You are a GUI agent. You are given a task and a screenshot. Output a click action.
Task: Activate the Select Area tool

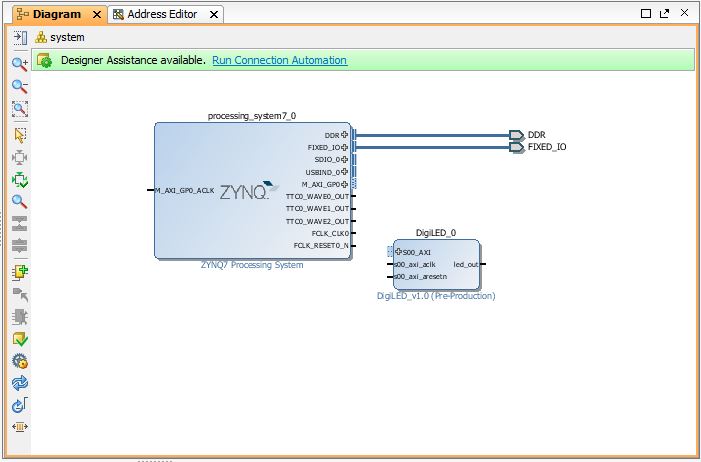pos(20,135)
